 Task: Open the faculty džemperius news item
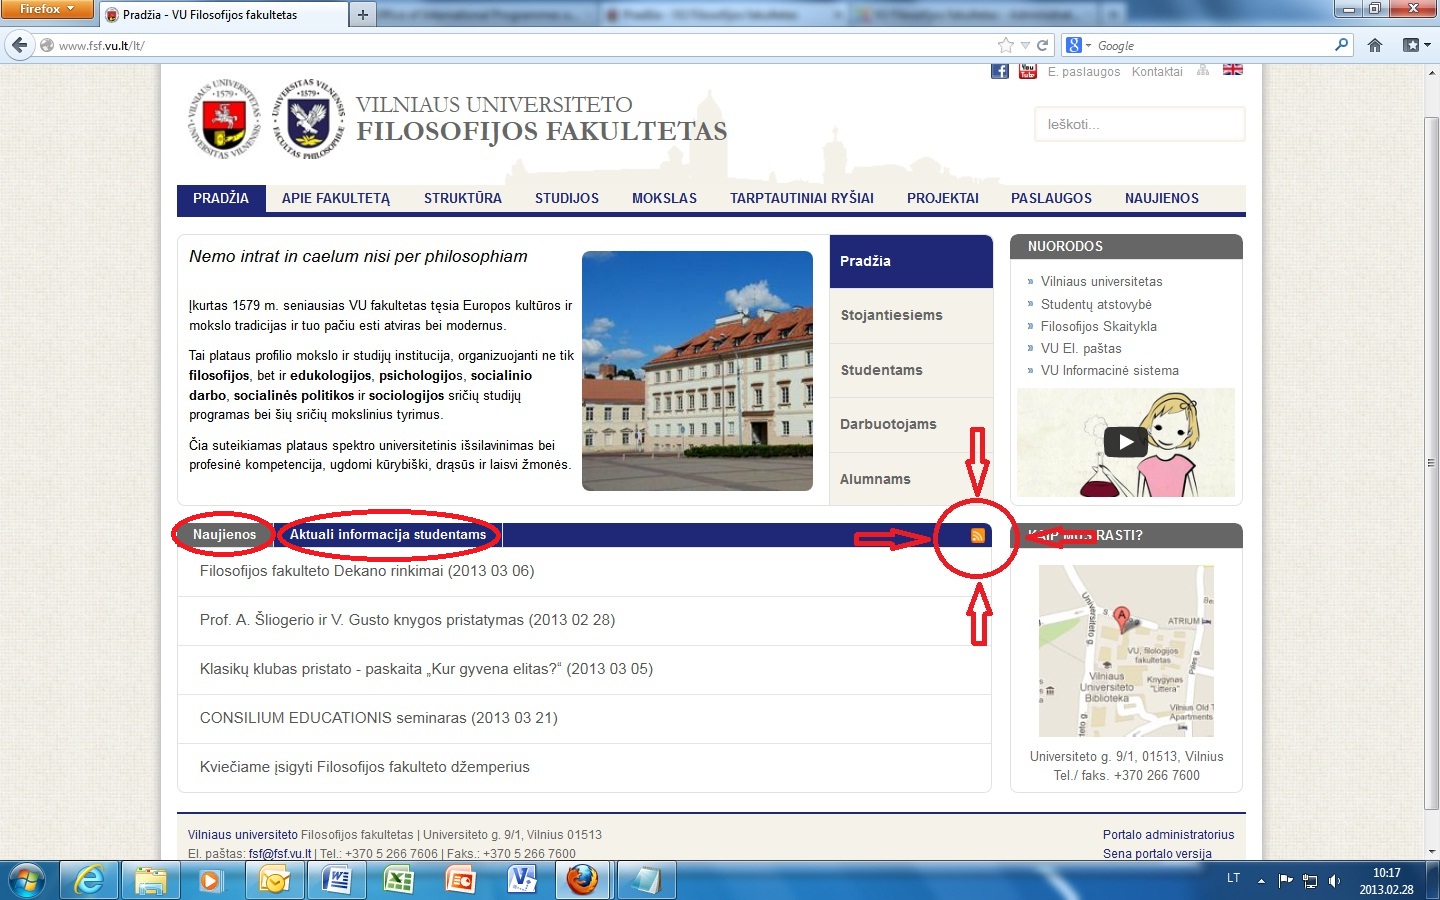364,767
